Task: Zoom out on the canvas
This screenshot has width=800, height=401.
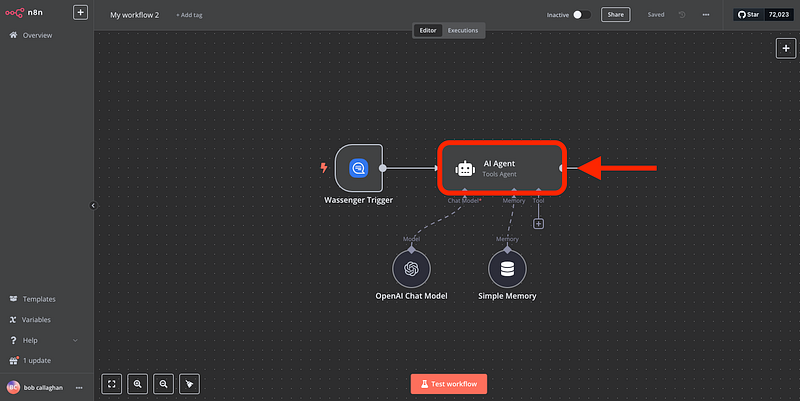Action: [x=163, y=383]
